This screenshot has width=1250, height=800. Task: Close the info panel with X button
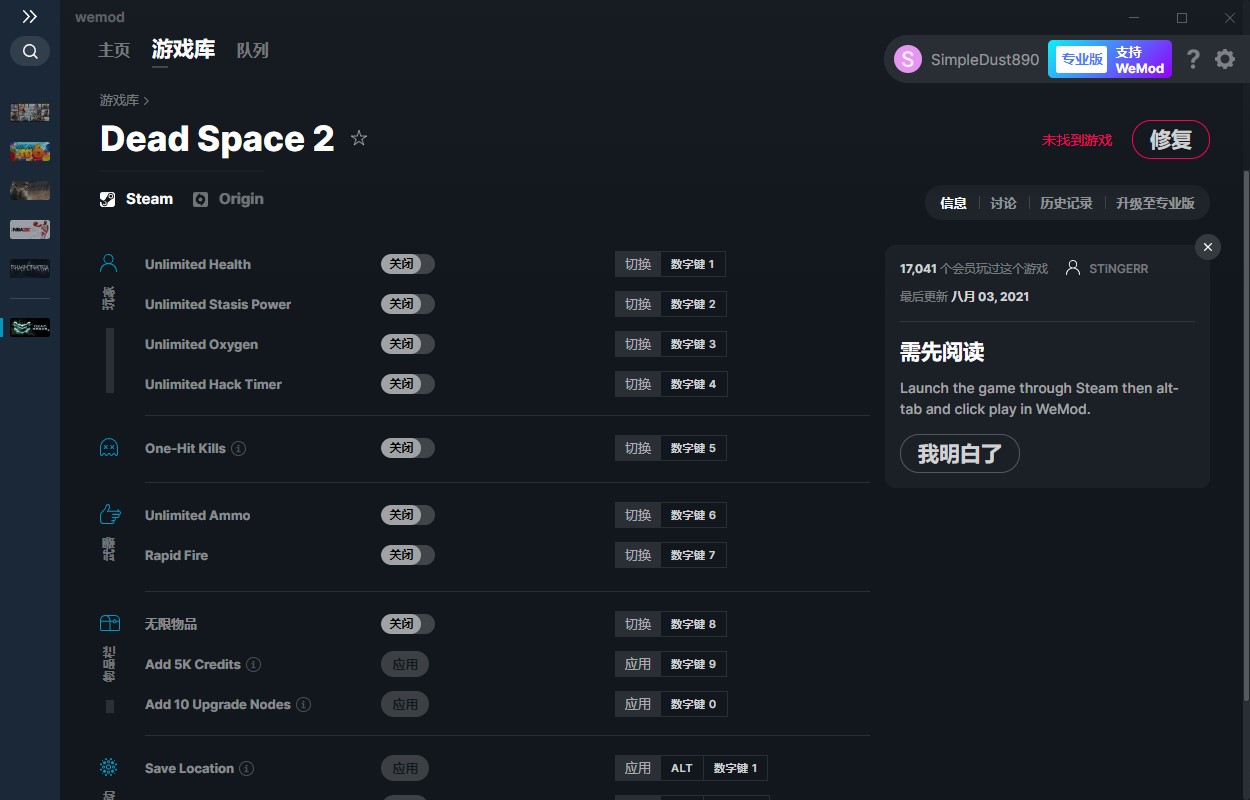pos(1208,247)
